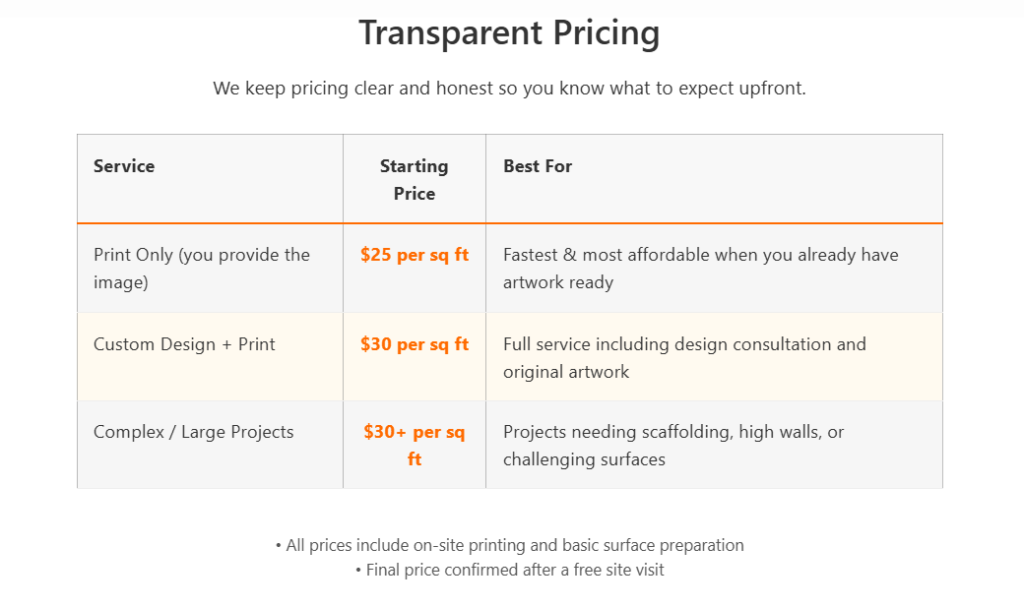Click the 'Fastest & most affordable' description
Image resolution: width=1024 pixels, height=608 pixels.
(700, 255)
